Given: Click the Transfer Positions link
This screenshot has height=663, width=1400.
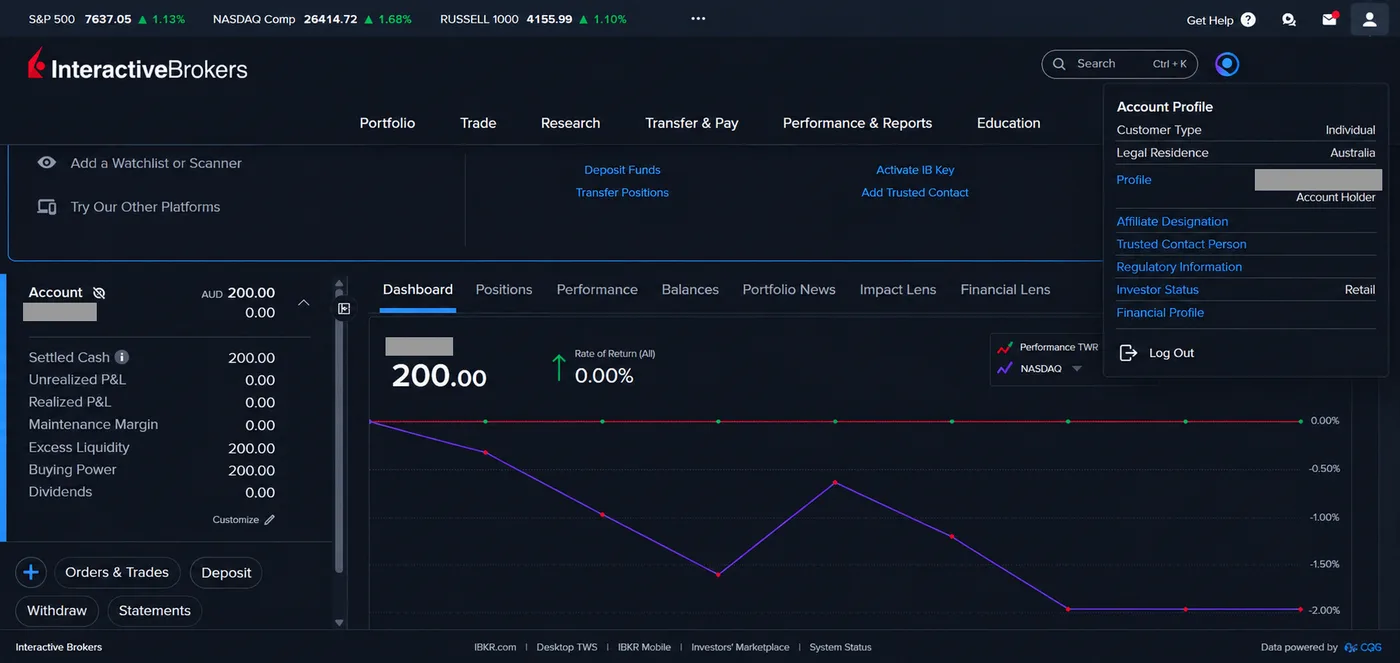Looking at the screenshot, I should [x=622, y=192].
